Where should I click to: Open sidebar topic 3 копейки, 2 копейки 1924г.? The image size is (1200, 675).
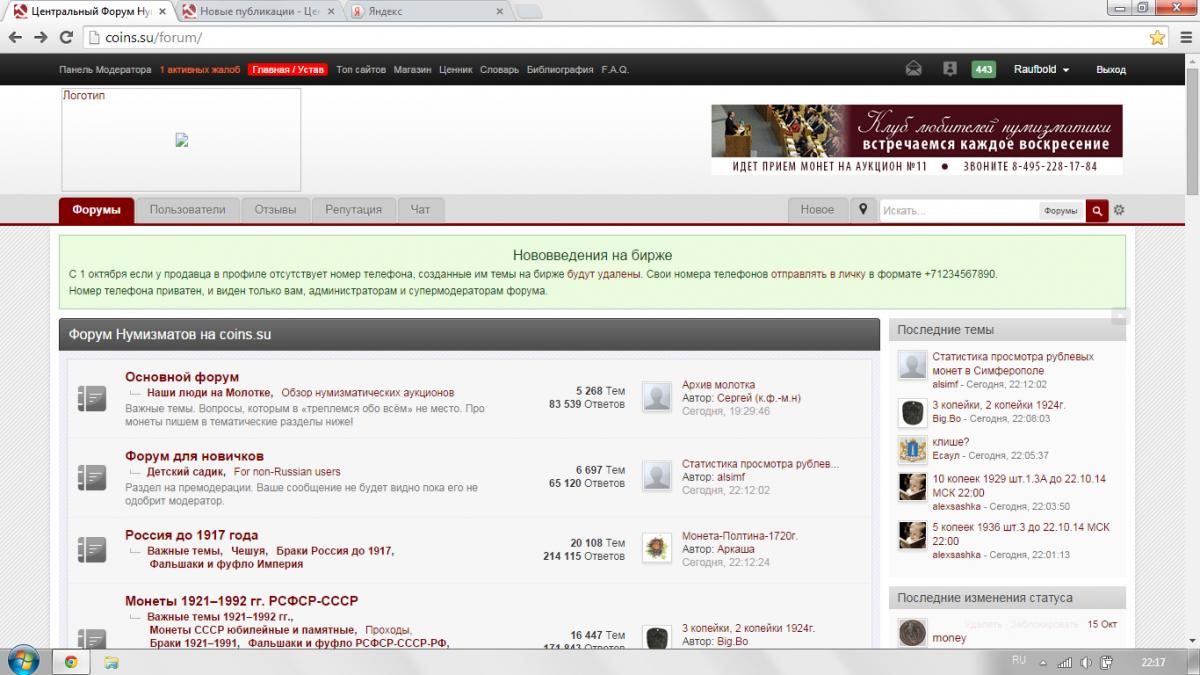pos(999,405)
